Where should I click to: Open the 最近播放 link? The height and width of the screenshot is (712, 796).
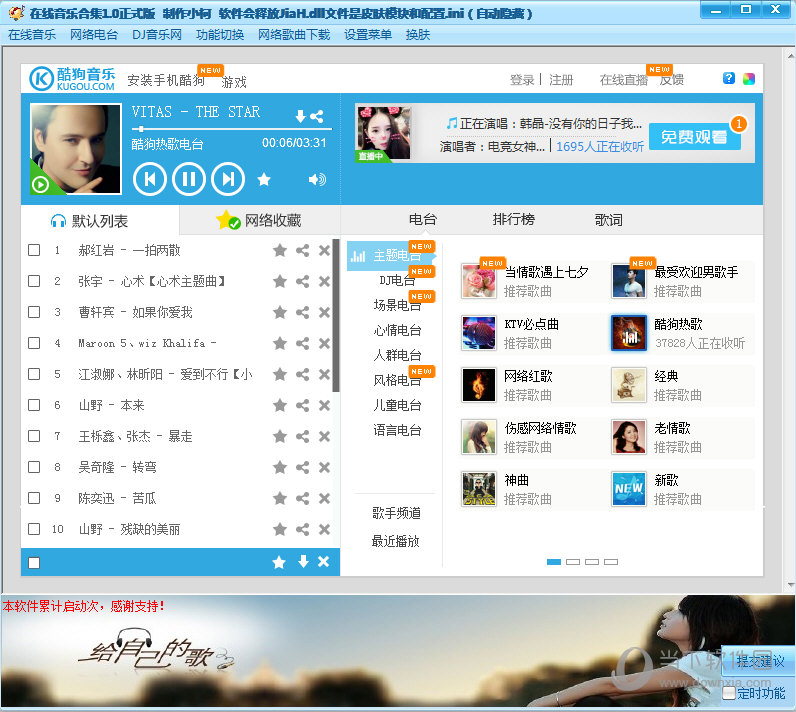(395, 541)
